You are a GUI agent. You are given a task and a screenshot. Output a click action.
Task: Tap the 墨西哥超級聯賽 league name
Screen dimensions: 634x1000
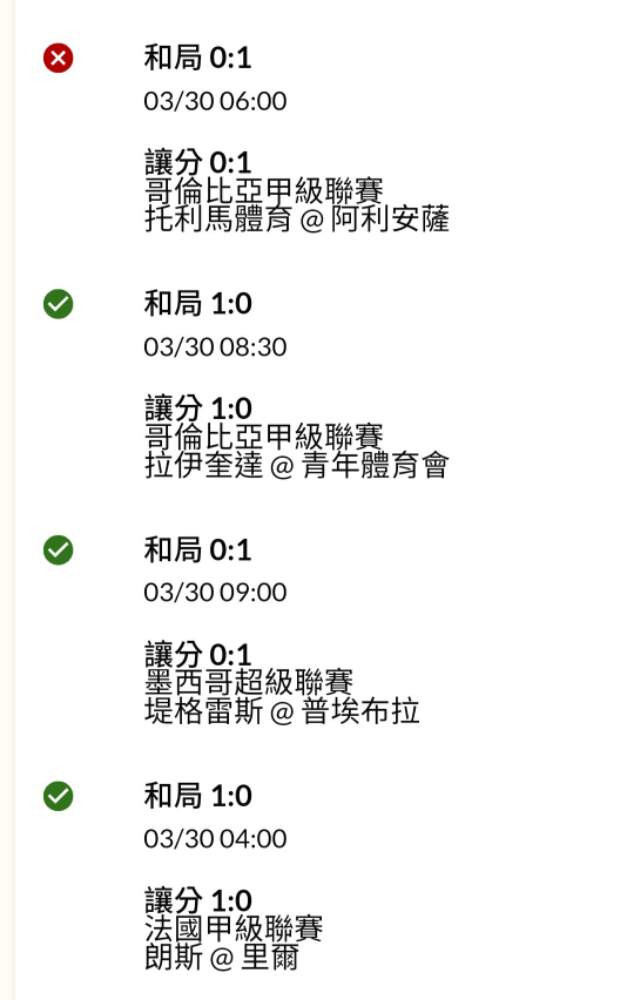click(249, 683)
